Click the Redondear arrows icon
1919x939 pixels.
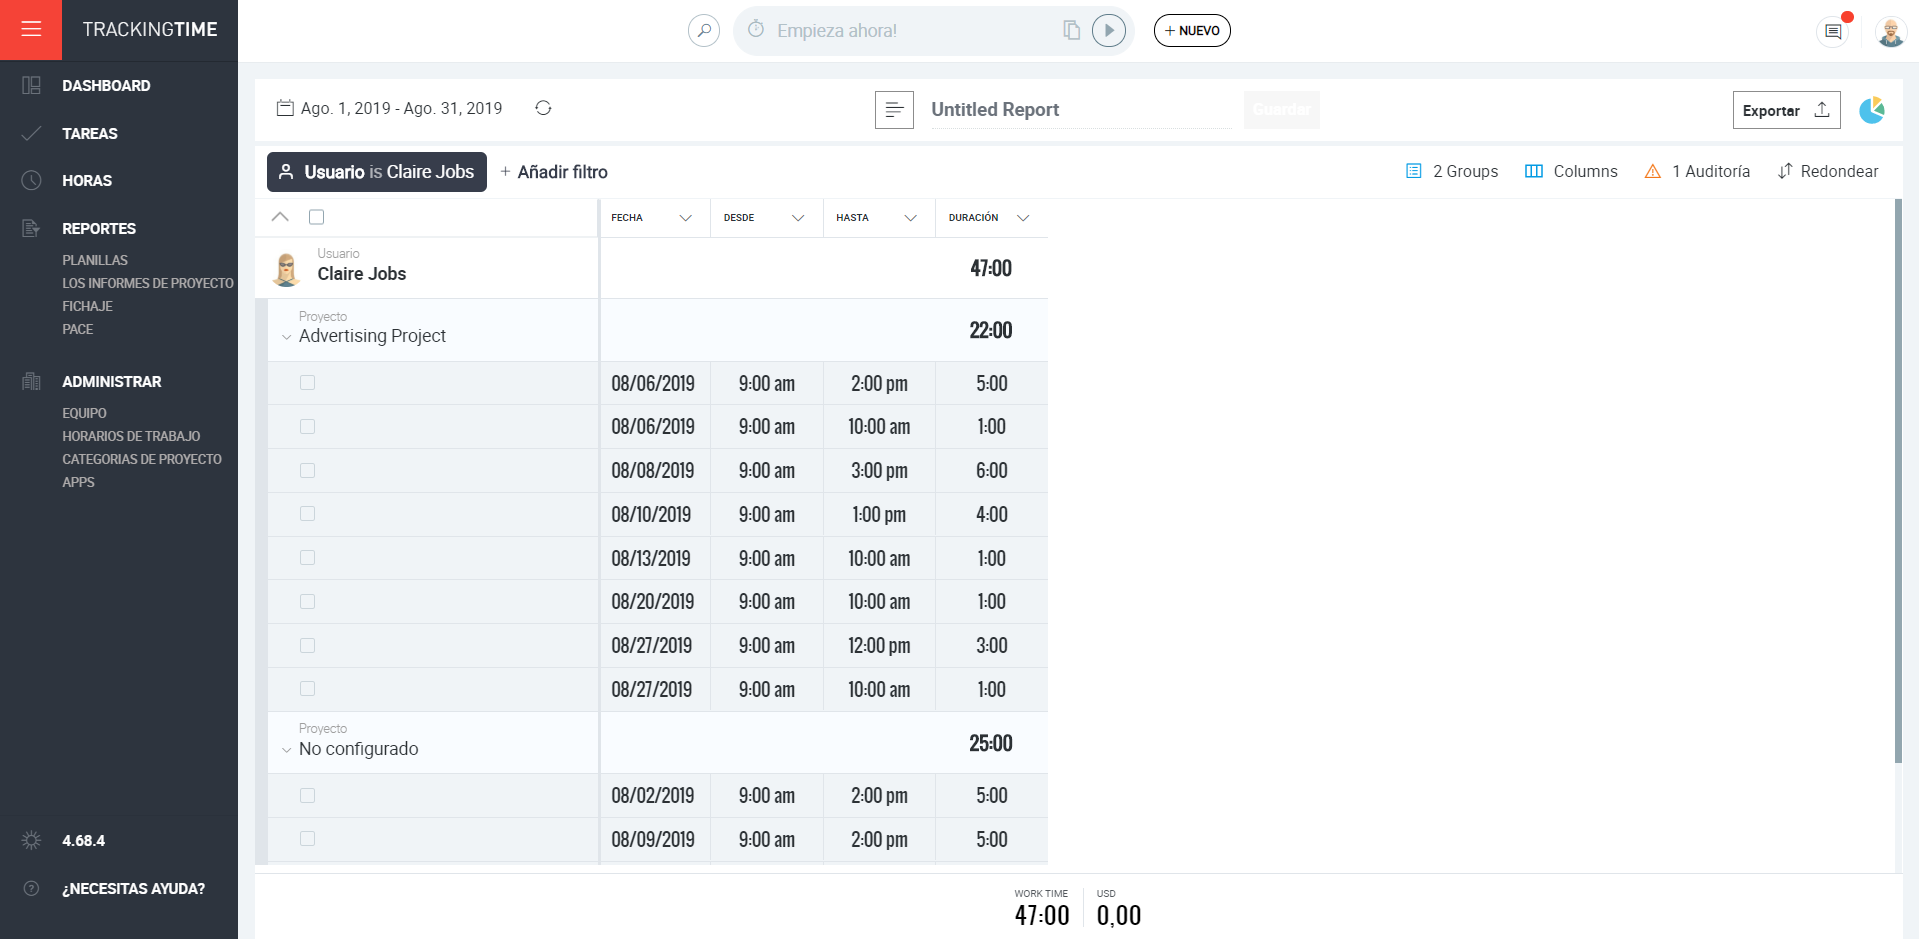(1785, 171)
